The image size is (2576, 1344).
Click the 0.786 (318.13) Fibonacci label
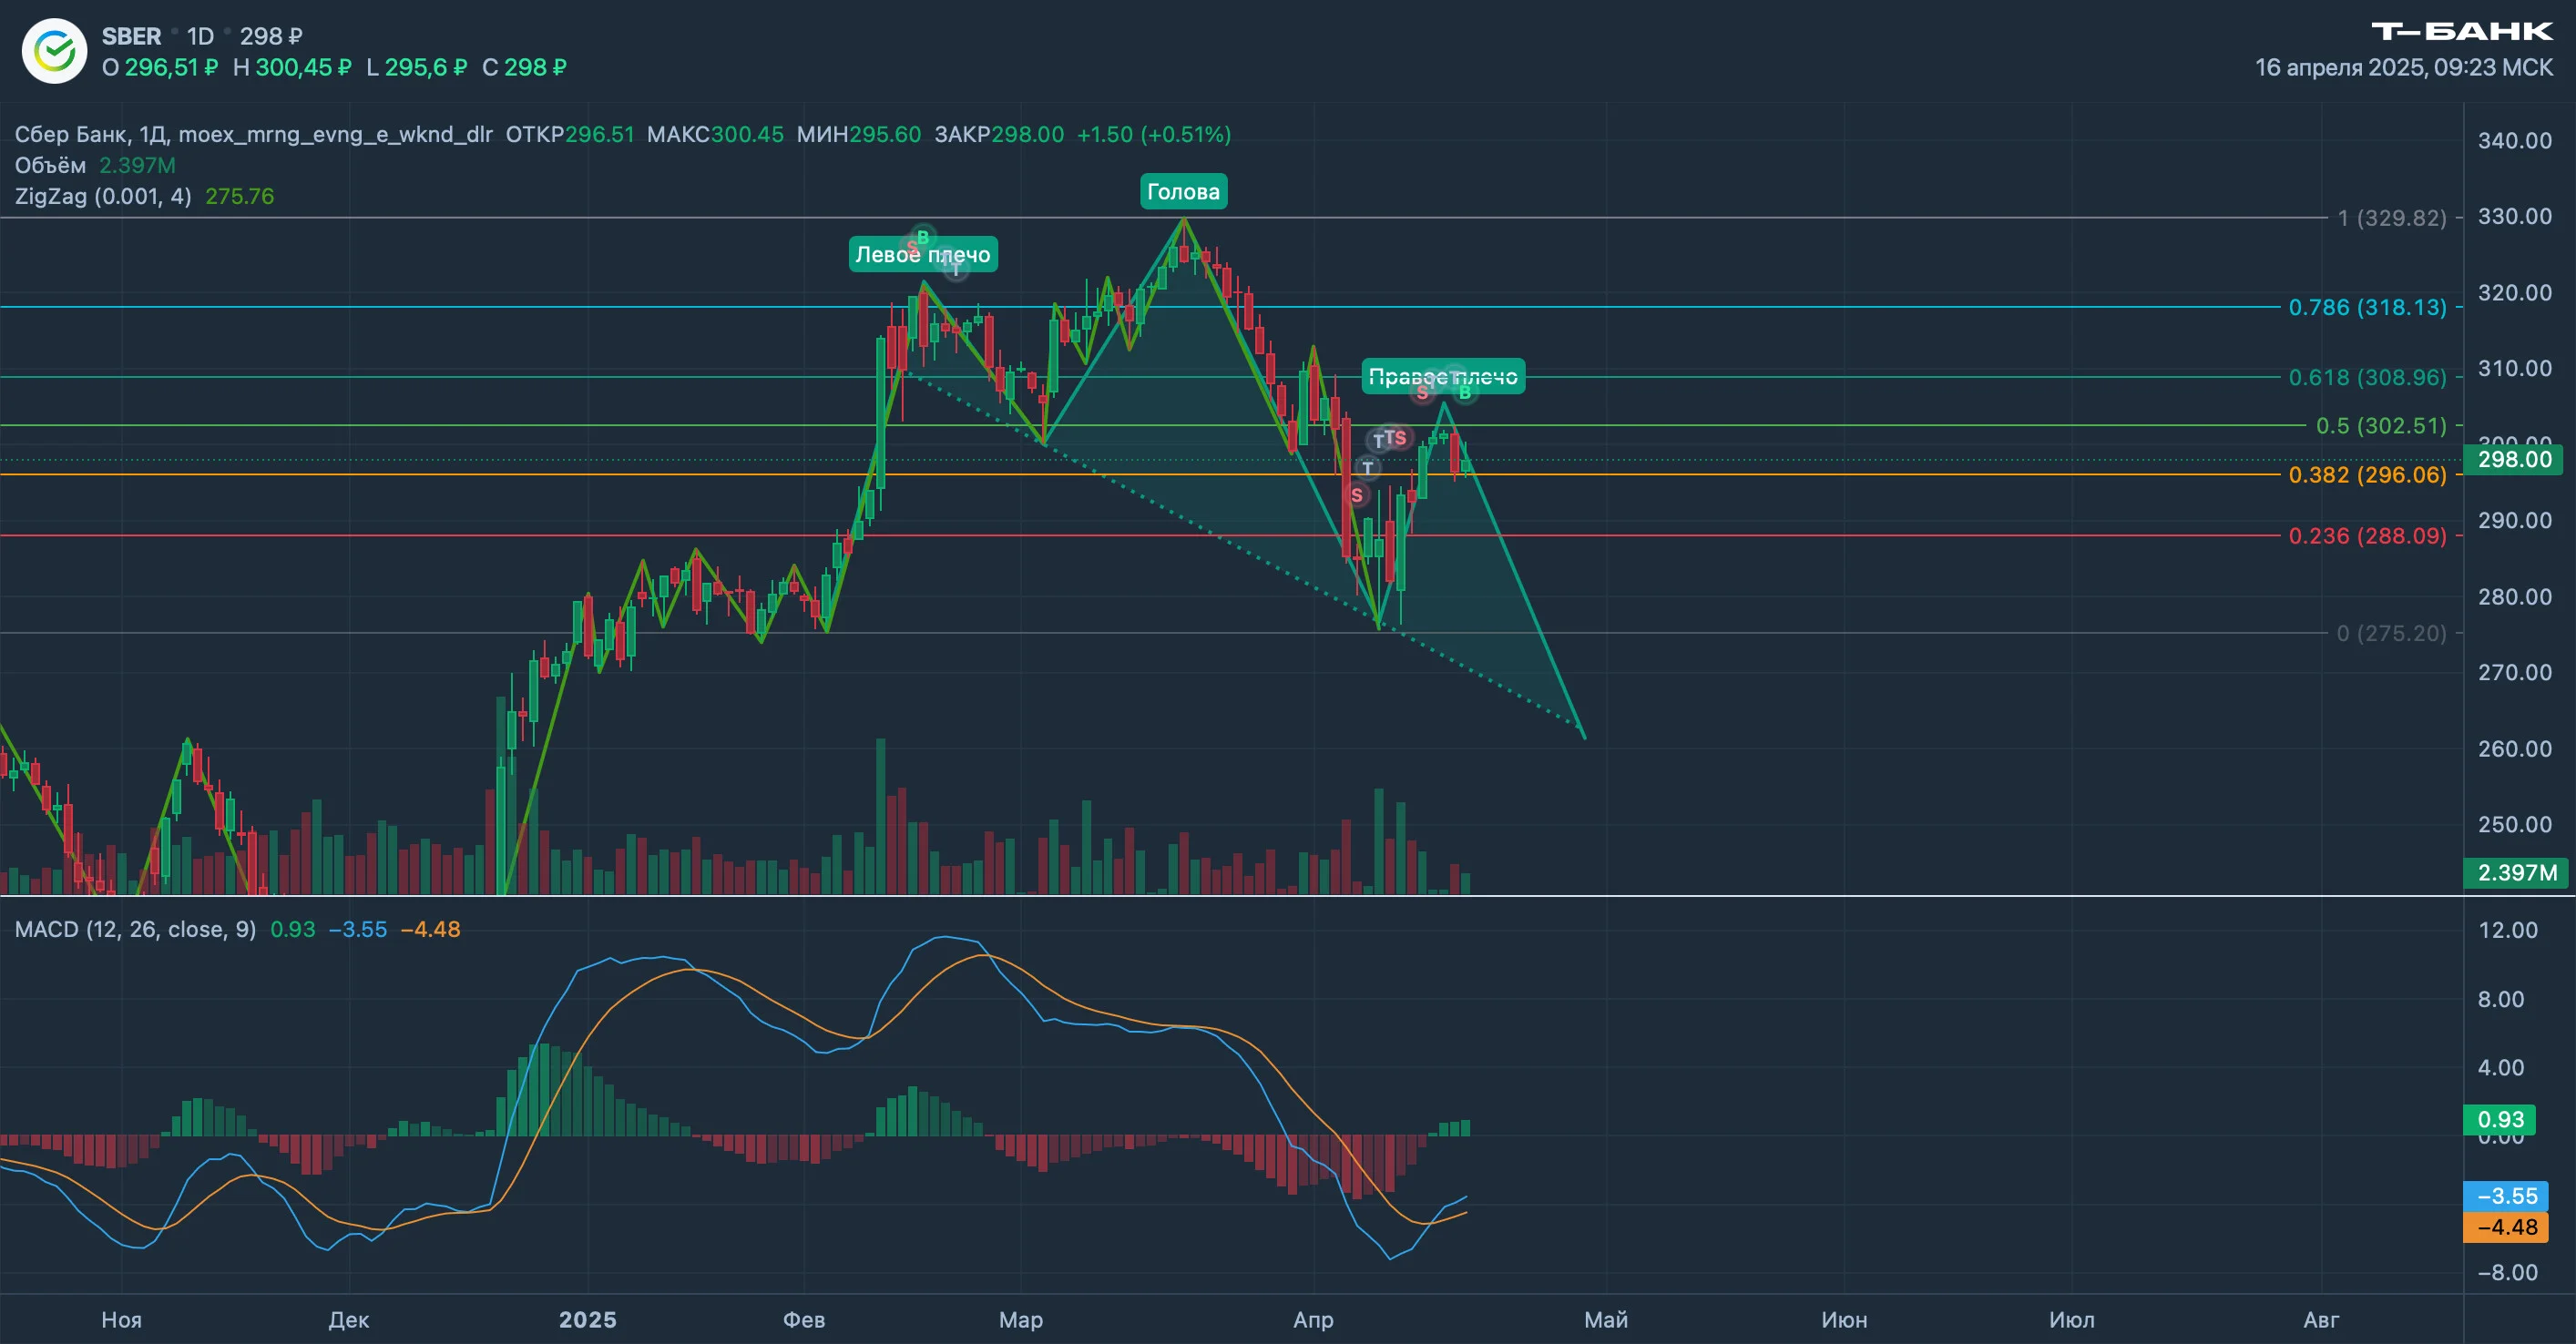pyautogui.click(x=2367, y=307)
